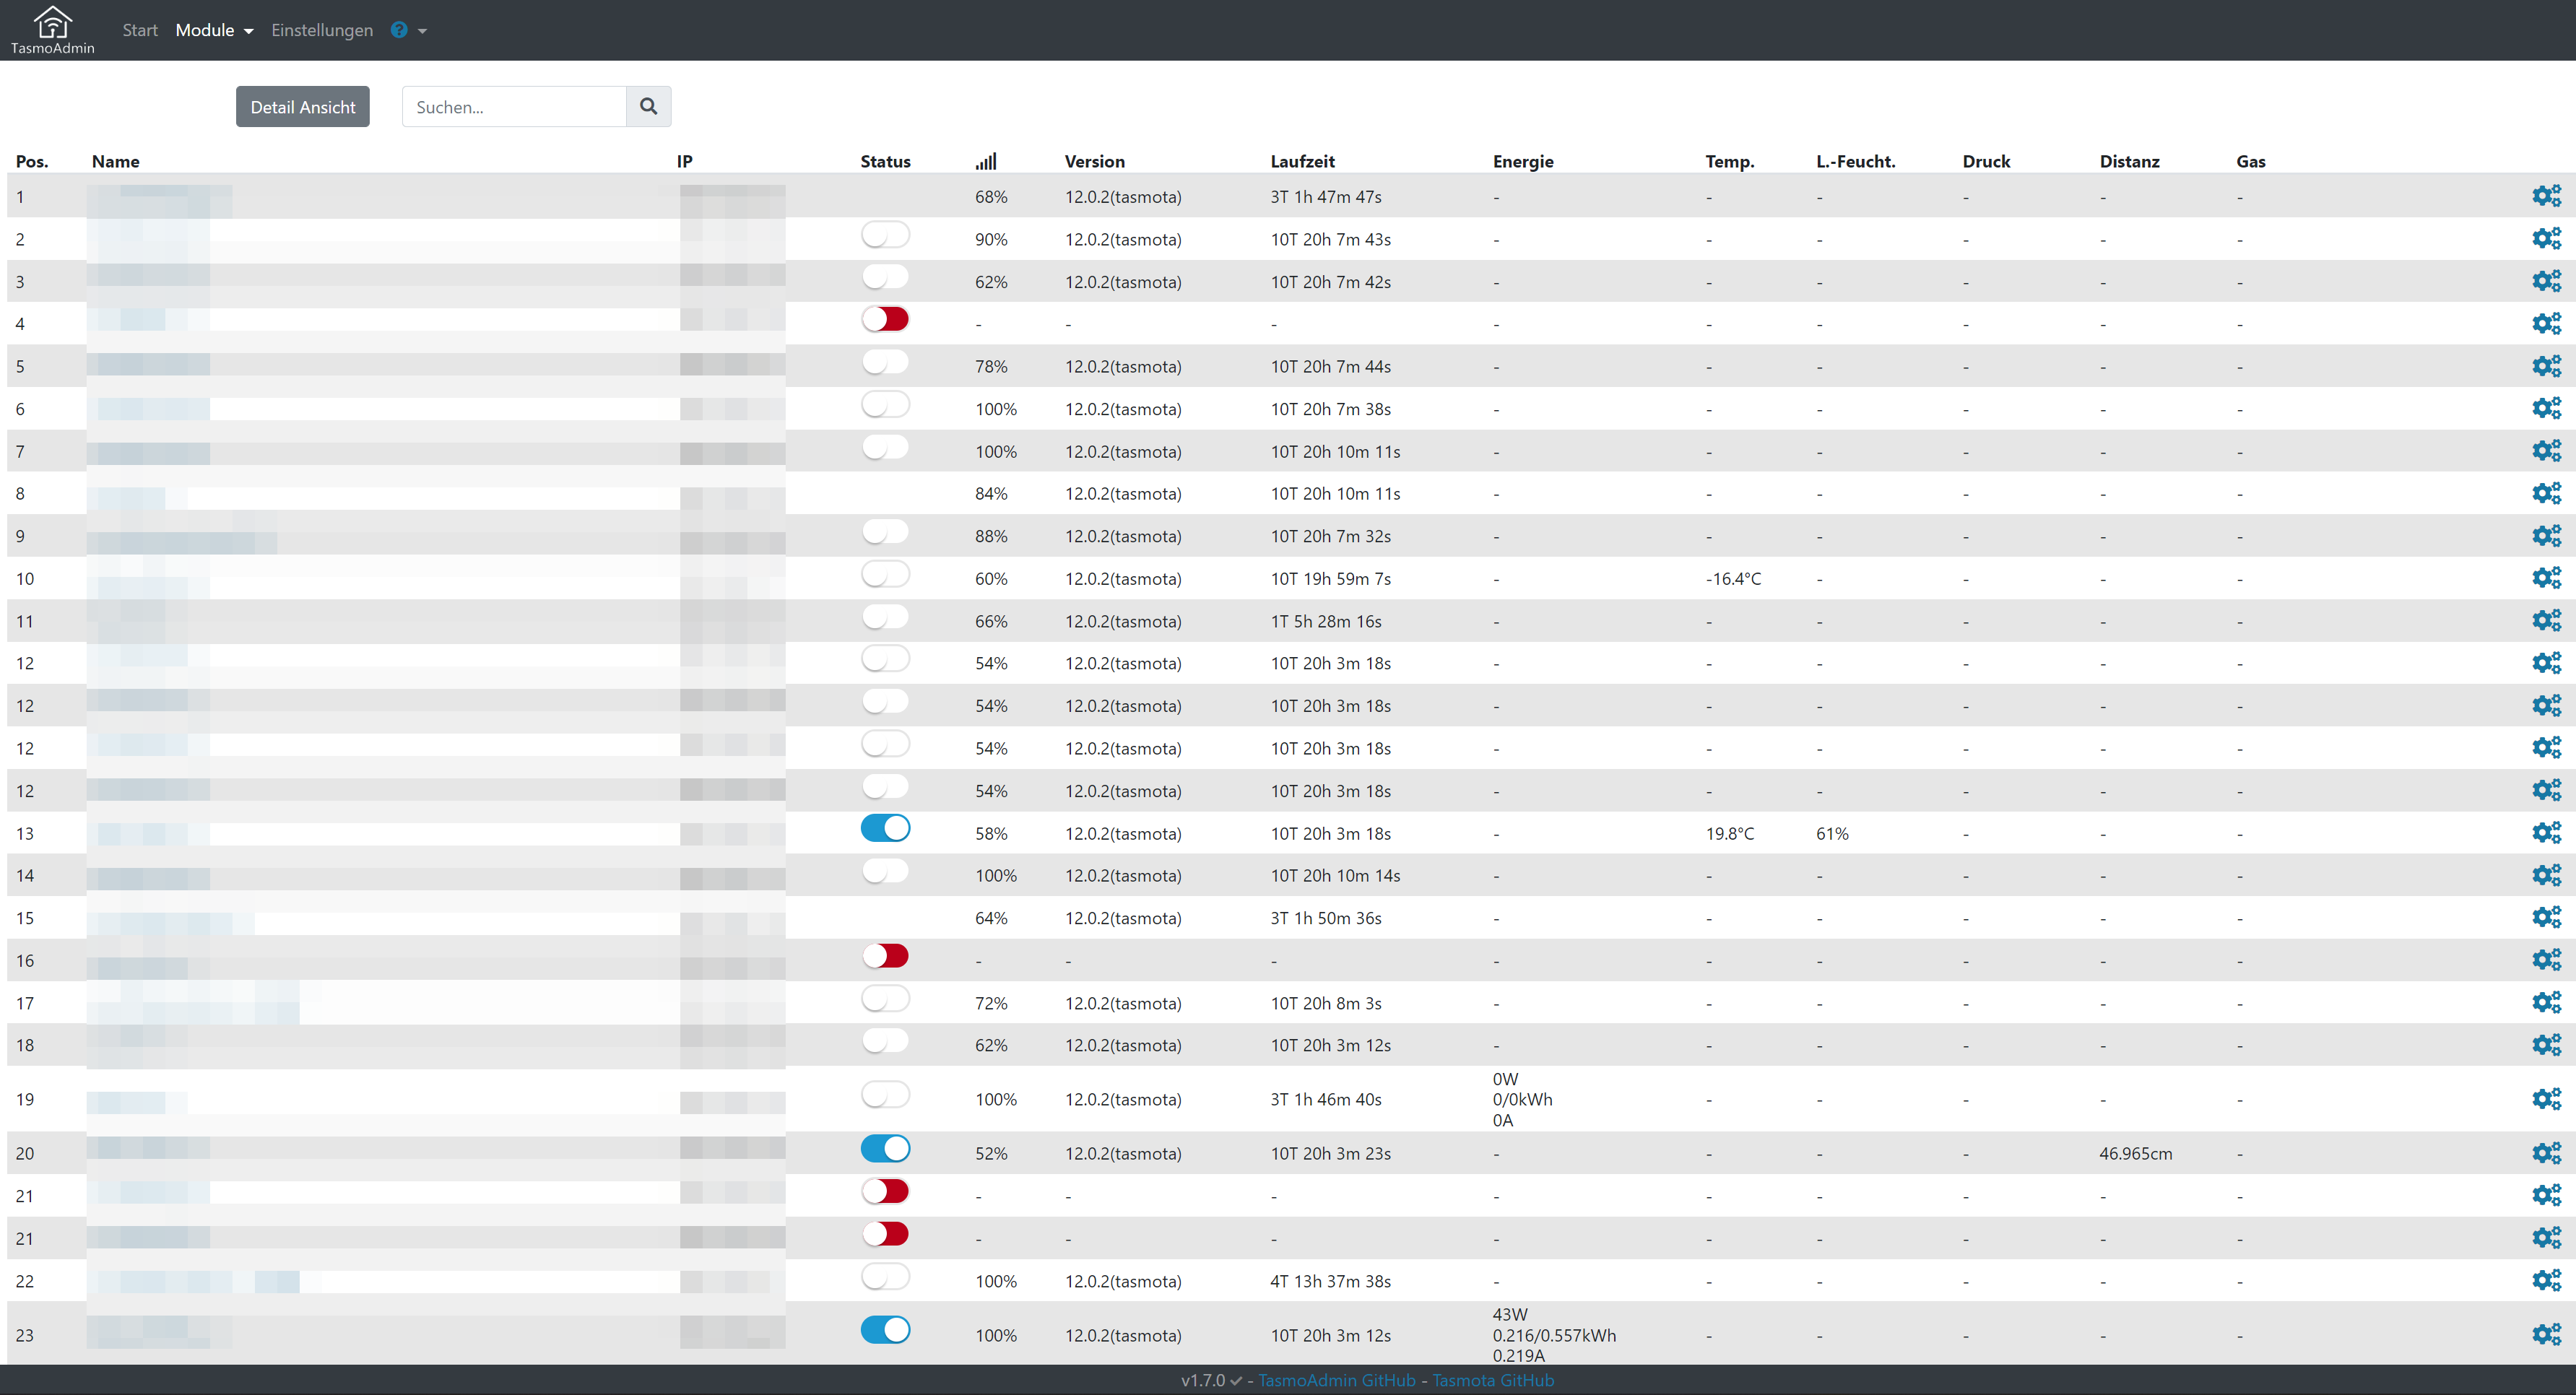Viewport: 2576px width, 1395px height.
Task: Open the Einstellungen menu item
Action: click(x=322, y=30)
